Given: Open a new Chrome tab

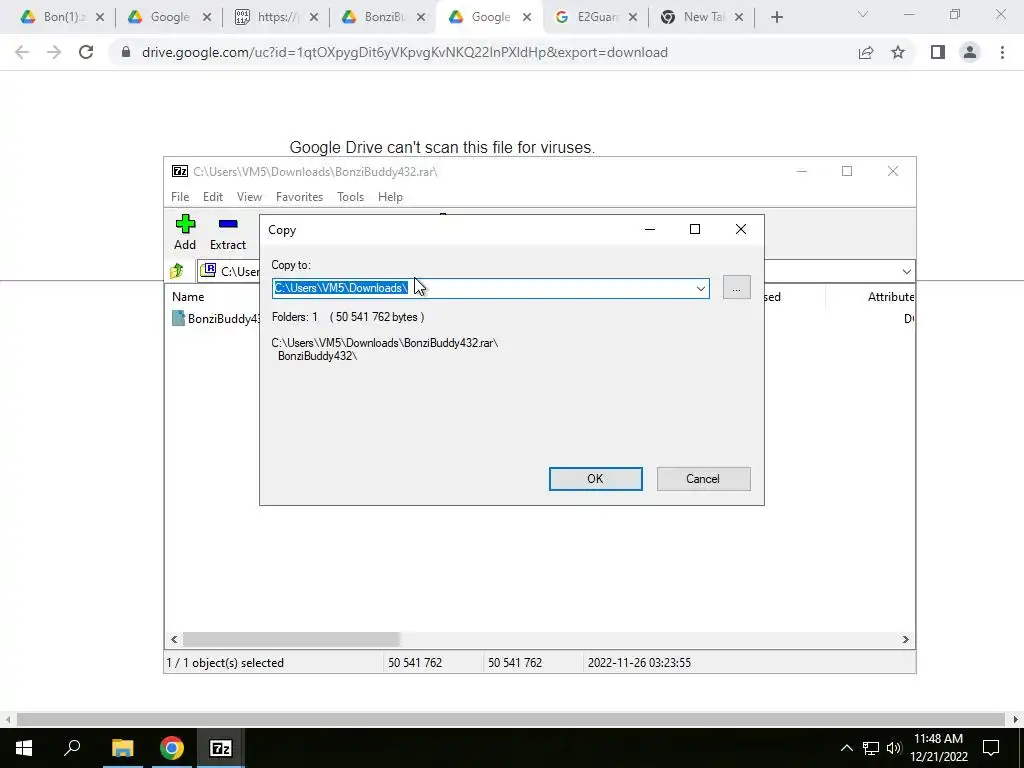Looking at the screenshot, I should coord(776,18).
